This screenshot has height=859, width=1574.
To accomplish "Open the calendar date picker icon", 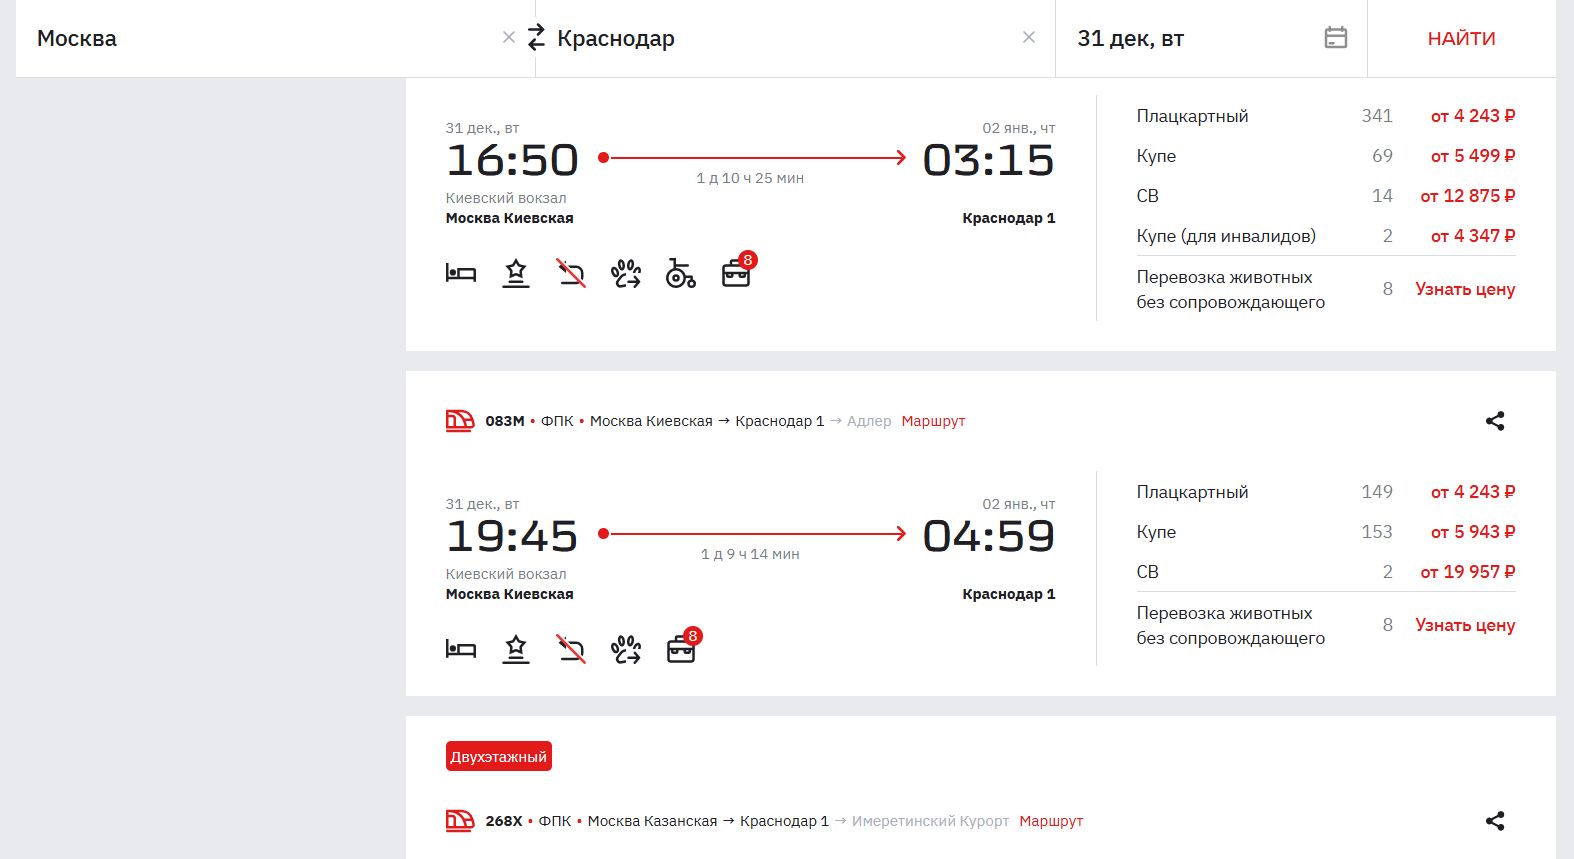I will pyautogui.click(x=1335, y=38).
